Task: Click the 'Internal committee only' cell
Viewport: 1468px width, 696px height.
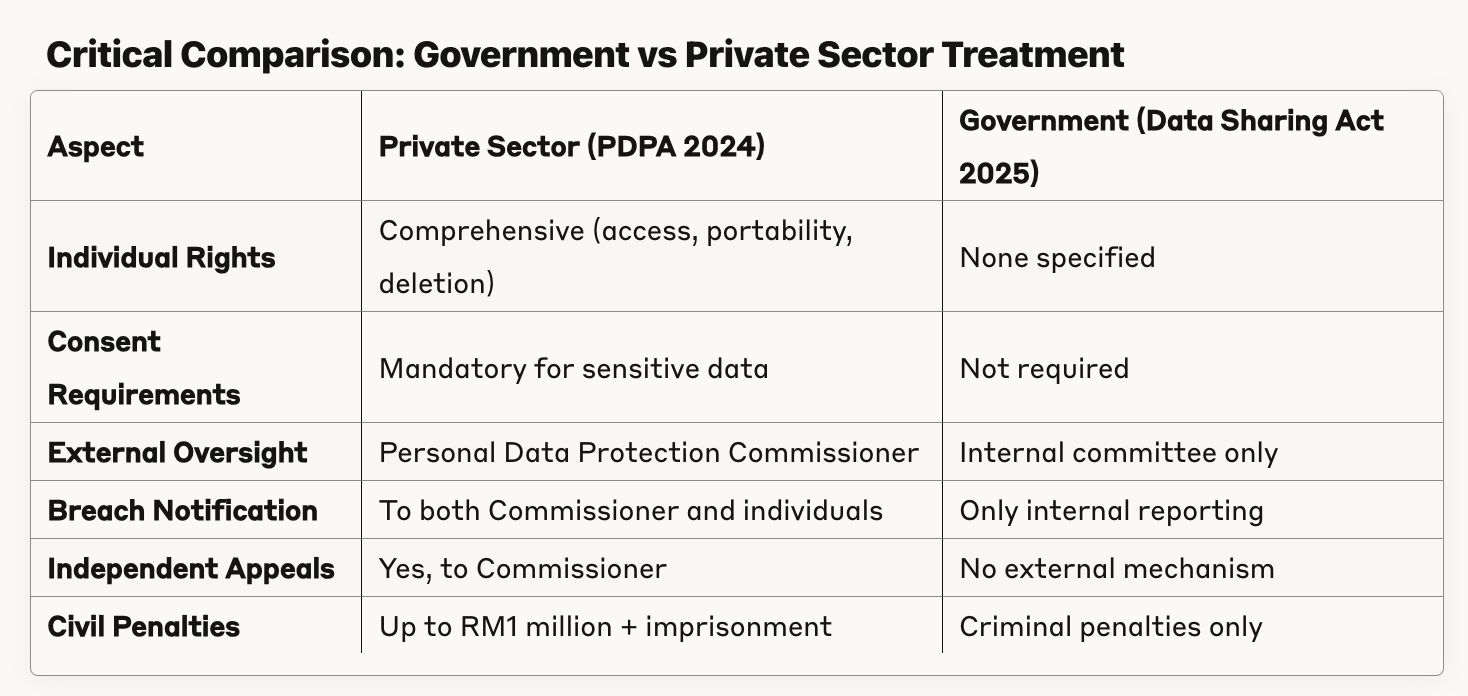Action: 1118,452
